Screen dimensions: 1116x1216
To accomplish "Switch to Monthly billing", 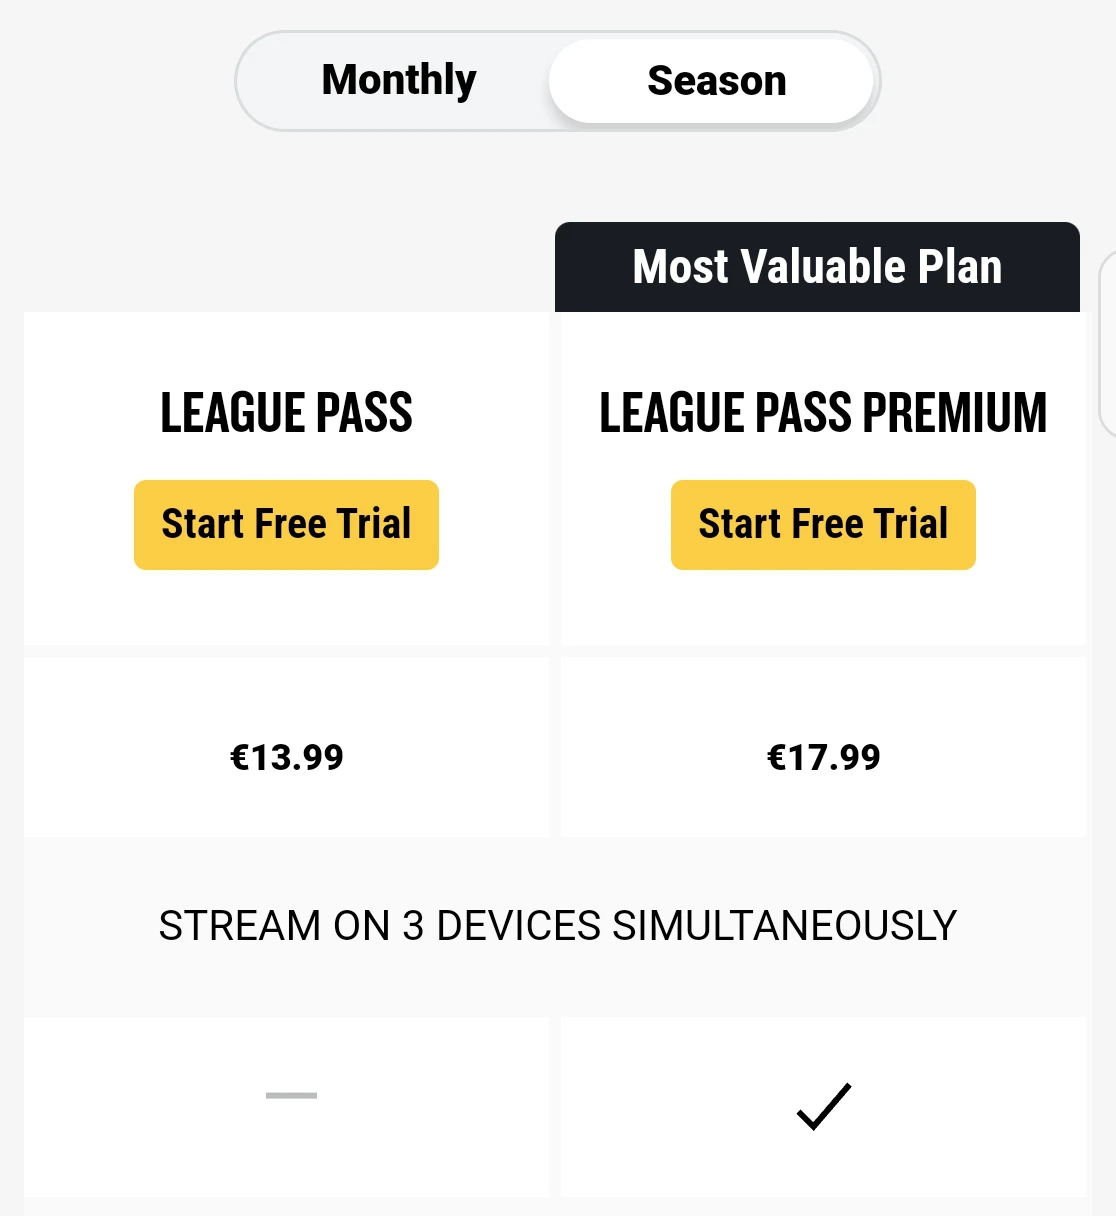I will [399, 80].
